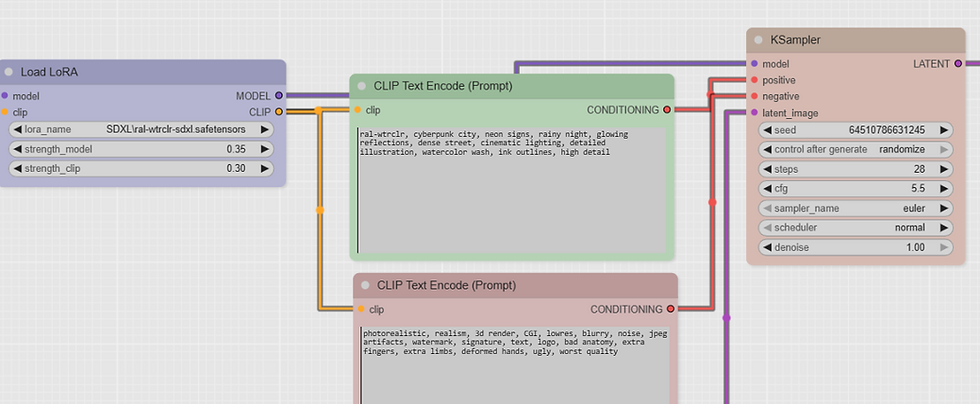Click the orange clip wire midpoint dot
The height and width of the screenshot is (404, 980).
click(320, 211)
